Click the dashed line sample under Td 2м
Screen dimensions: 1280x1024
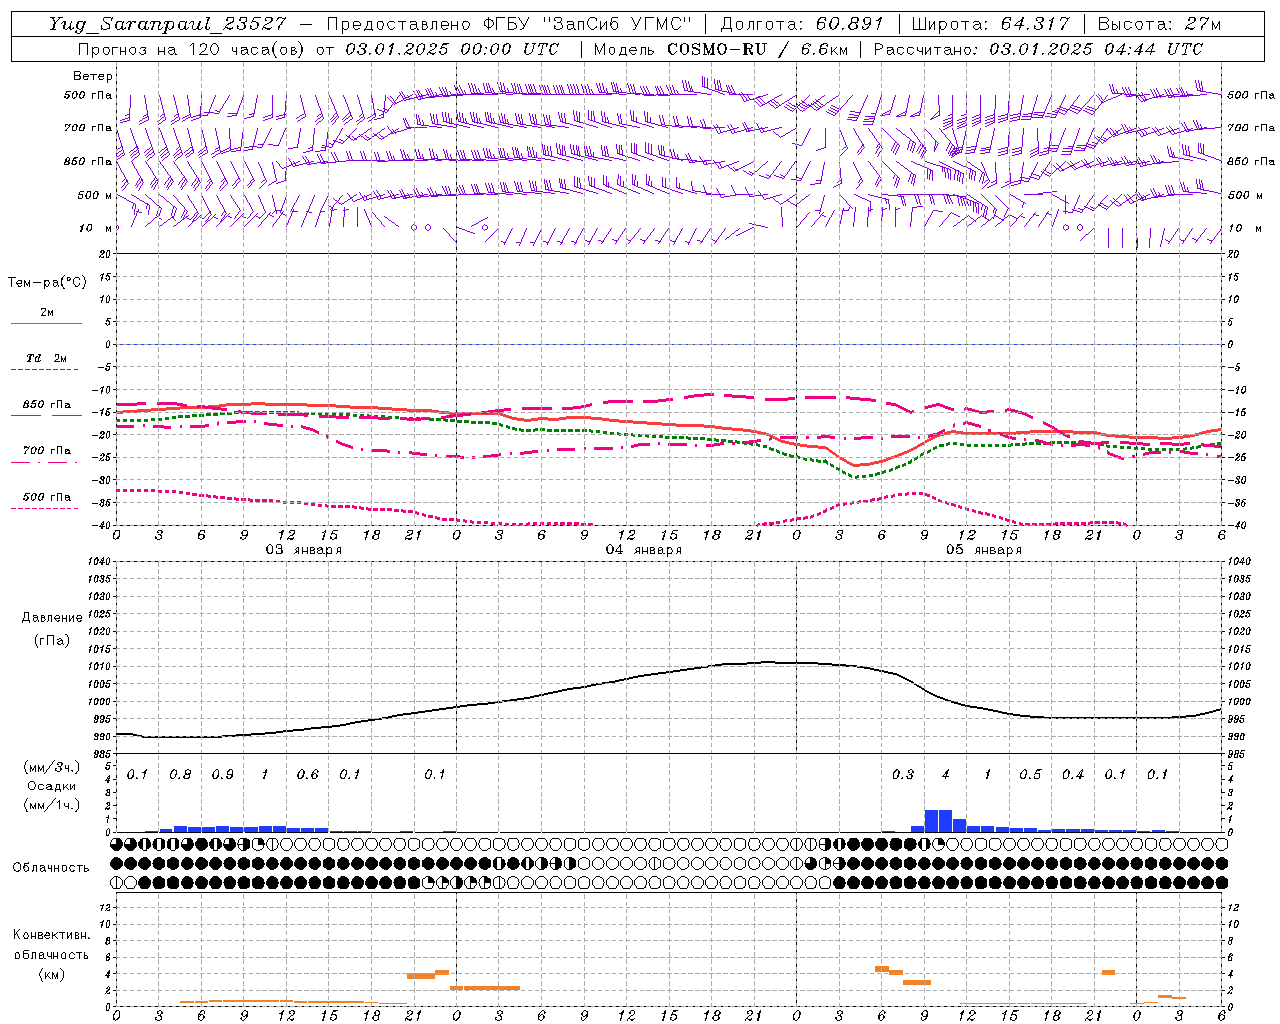coord(46,370)
